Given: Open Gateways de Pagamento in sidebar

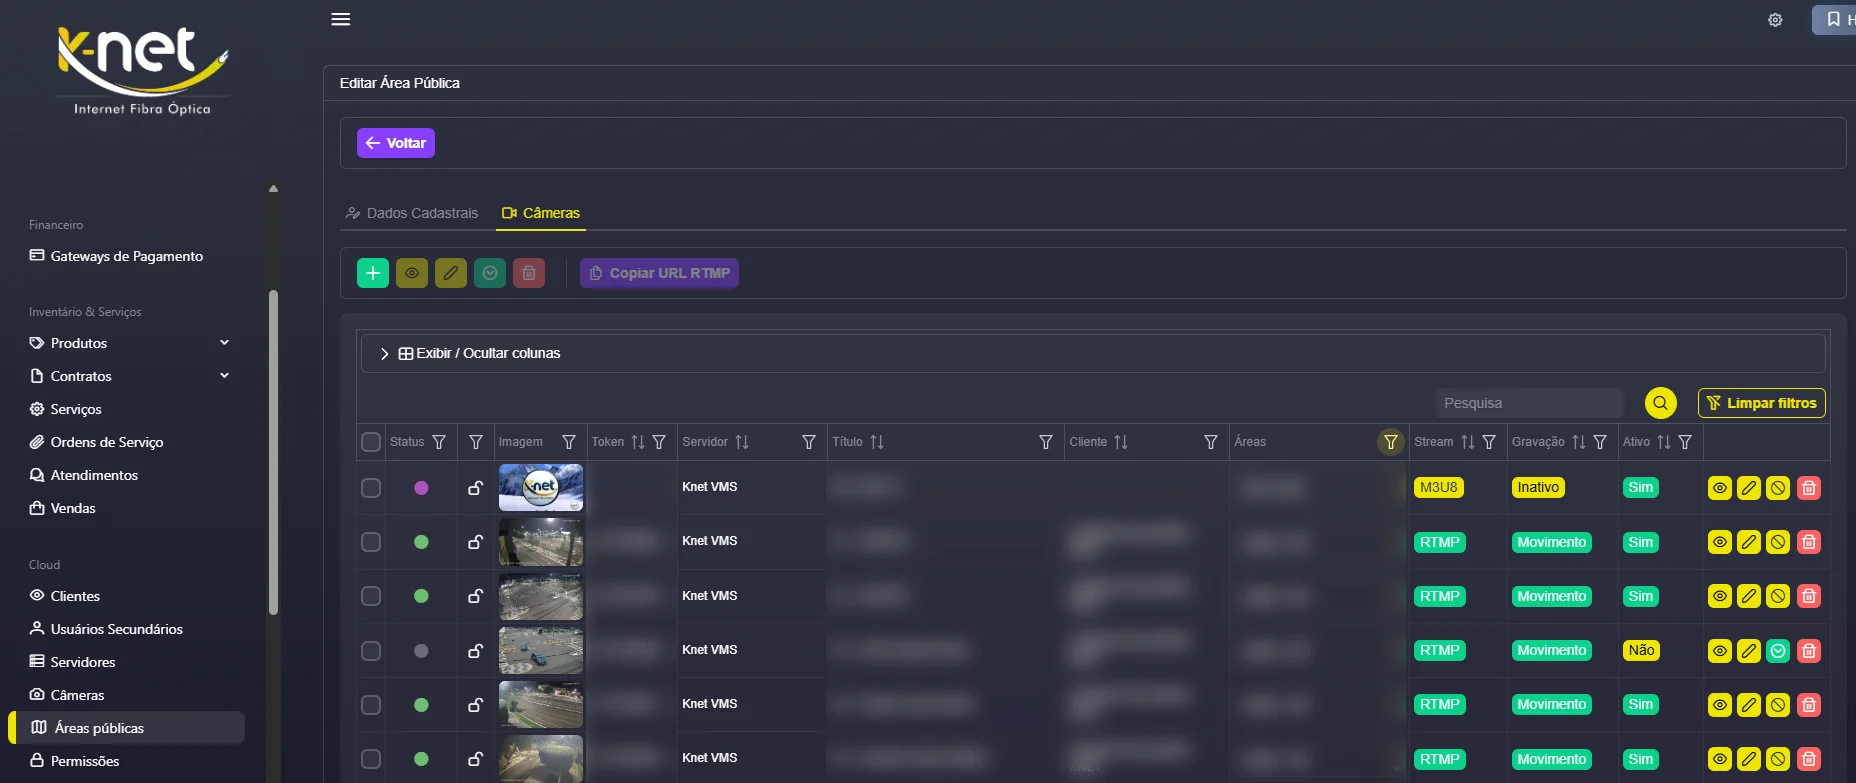Looking at the screenshot, I should pos(117,256).
